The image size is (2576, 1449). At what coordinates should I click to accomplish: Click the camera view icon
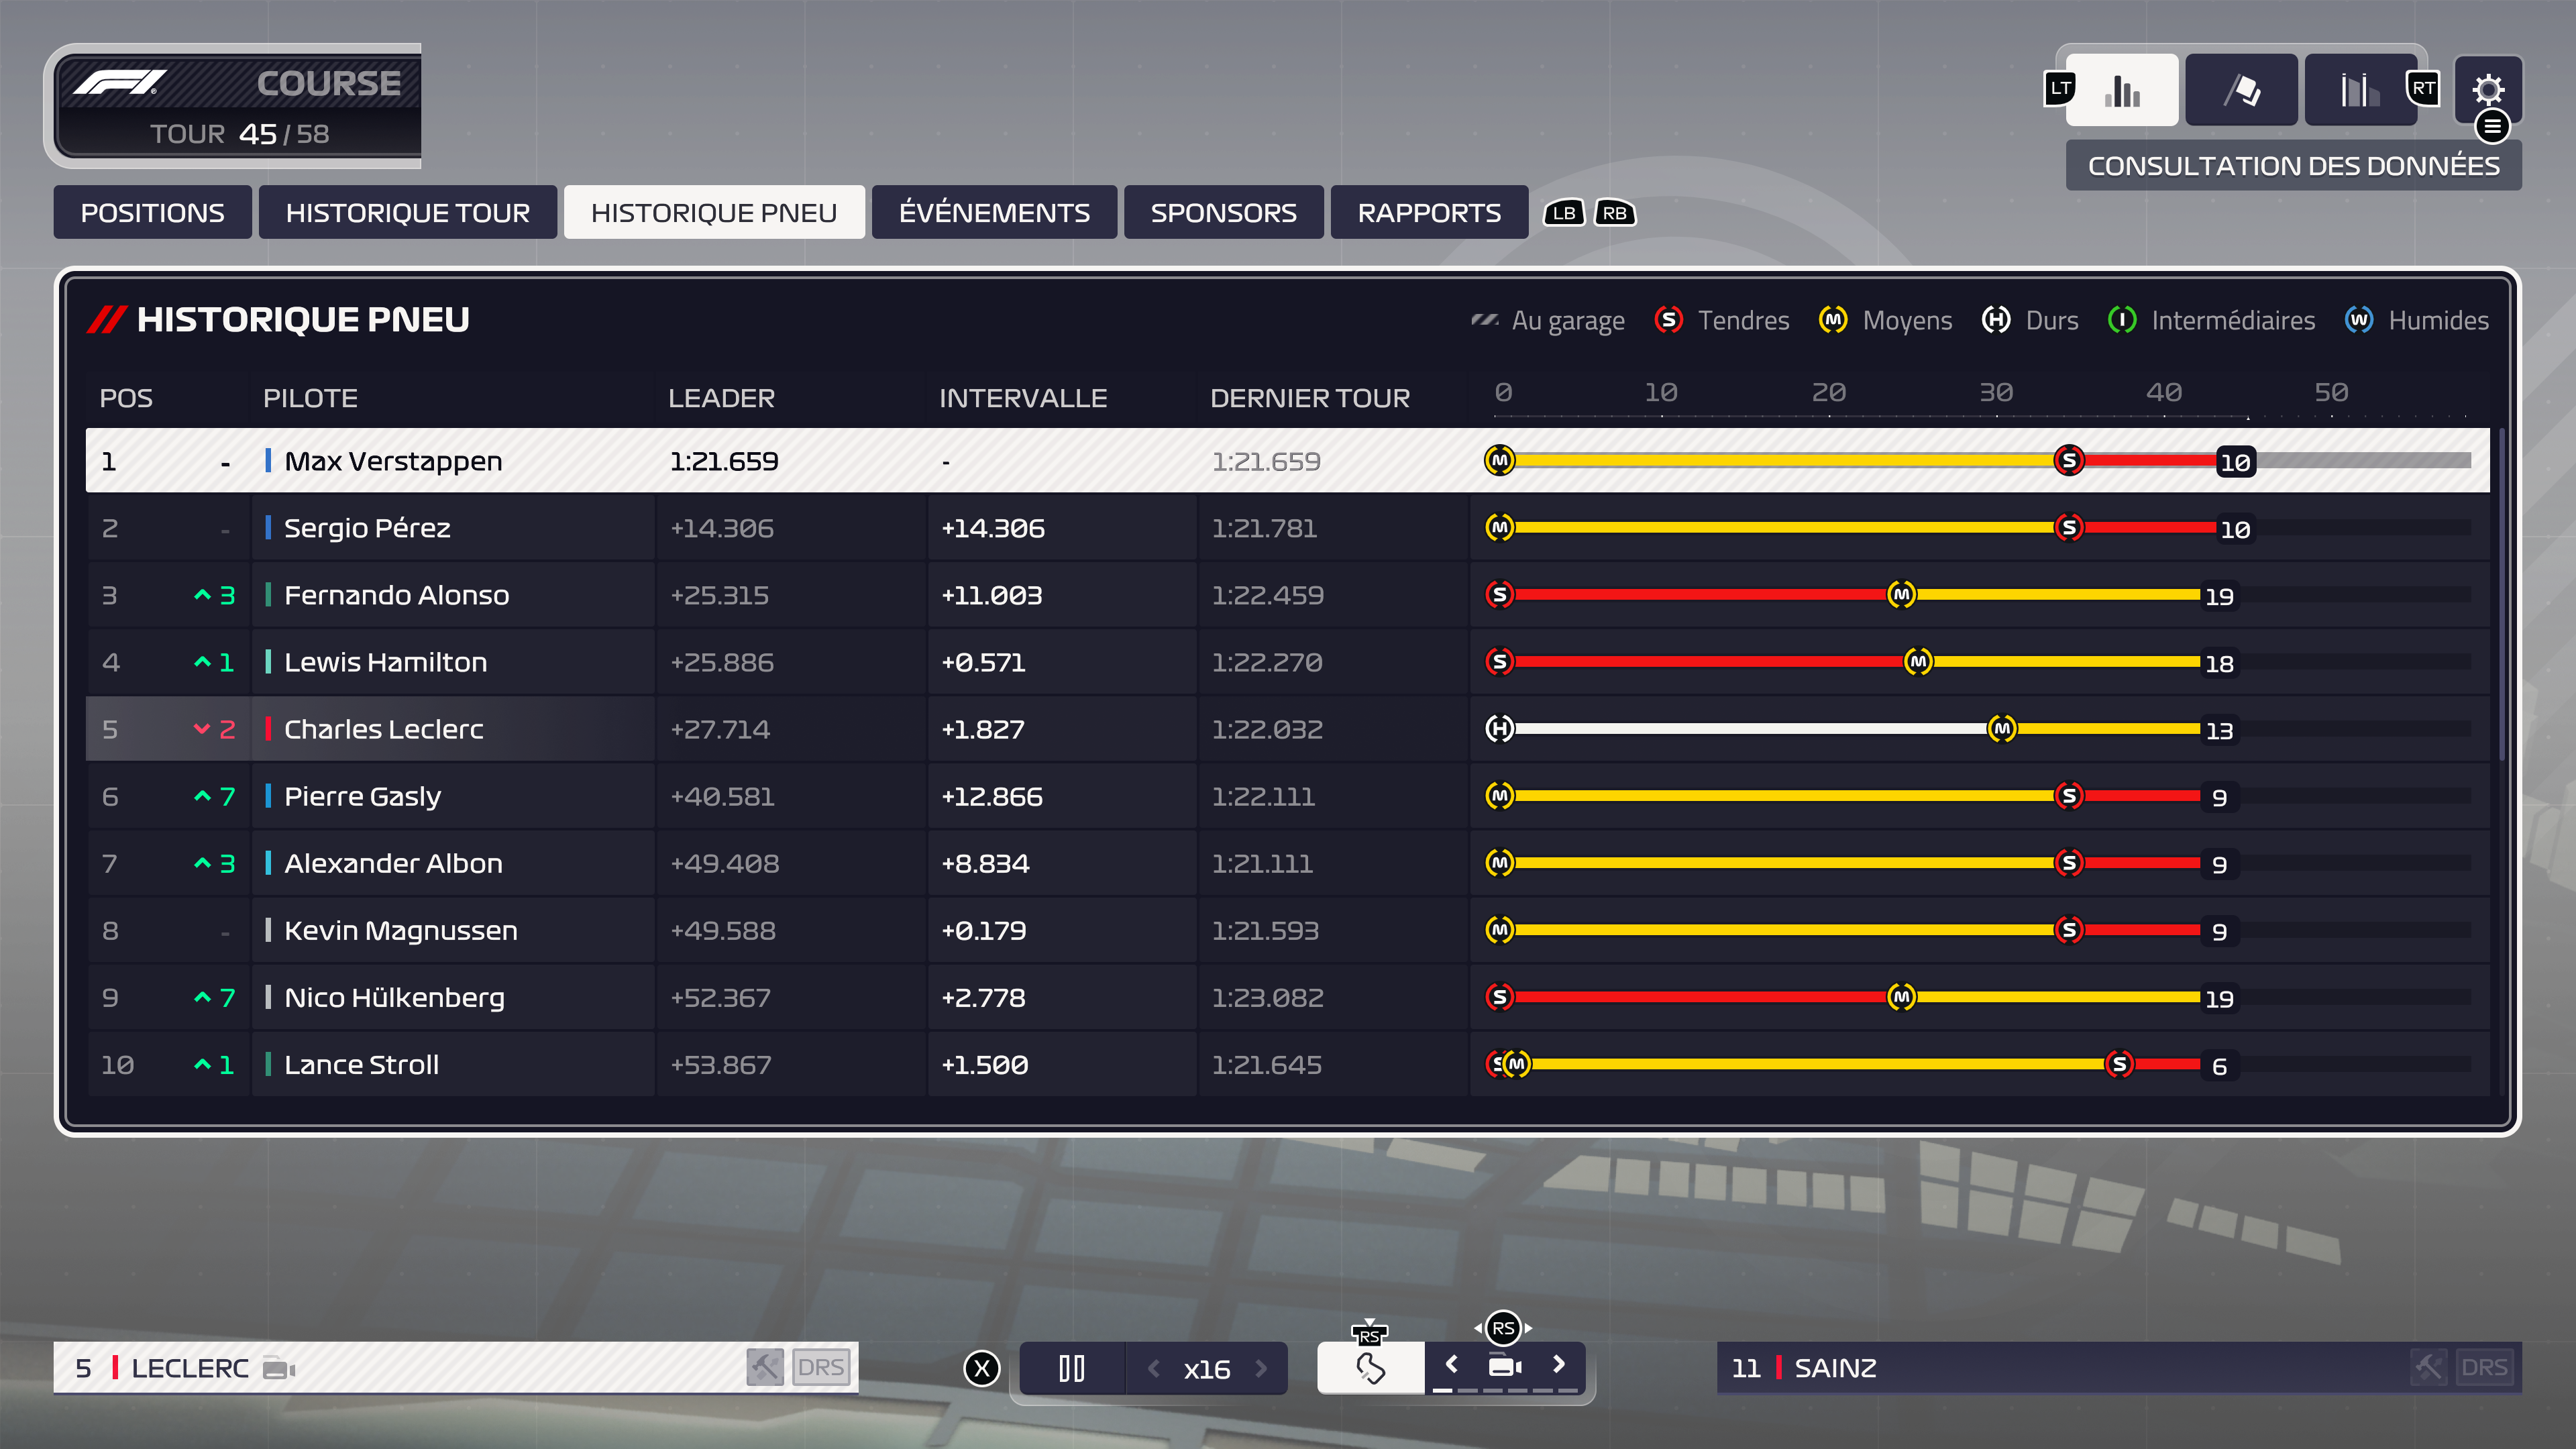pyautogui.click(x=1504, y=1366)
